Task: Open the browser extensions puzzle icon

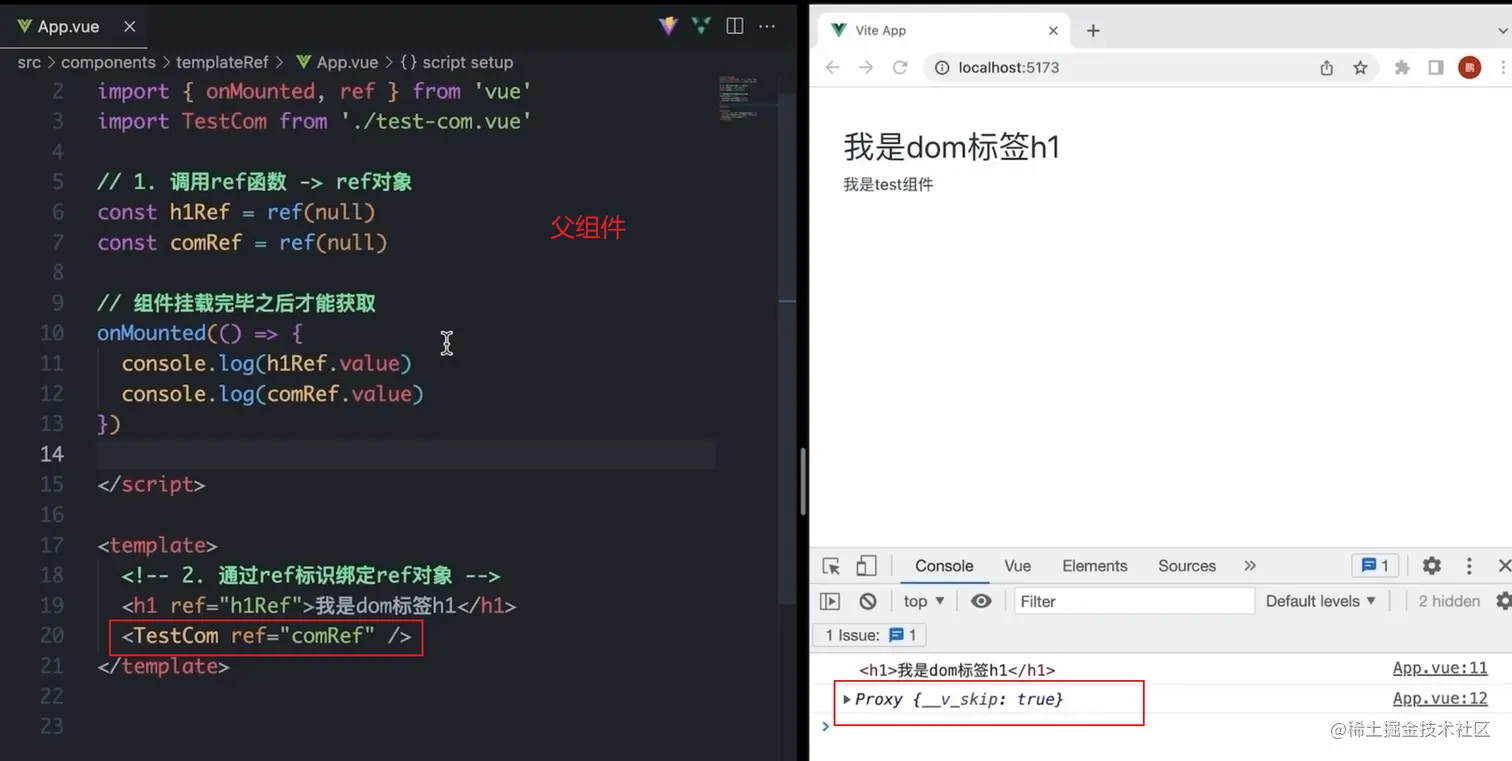Action: click(1402, 67)
